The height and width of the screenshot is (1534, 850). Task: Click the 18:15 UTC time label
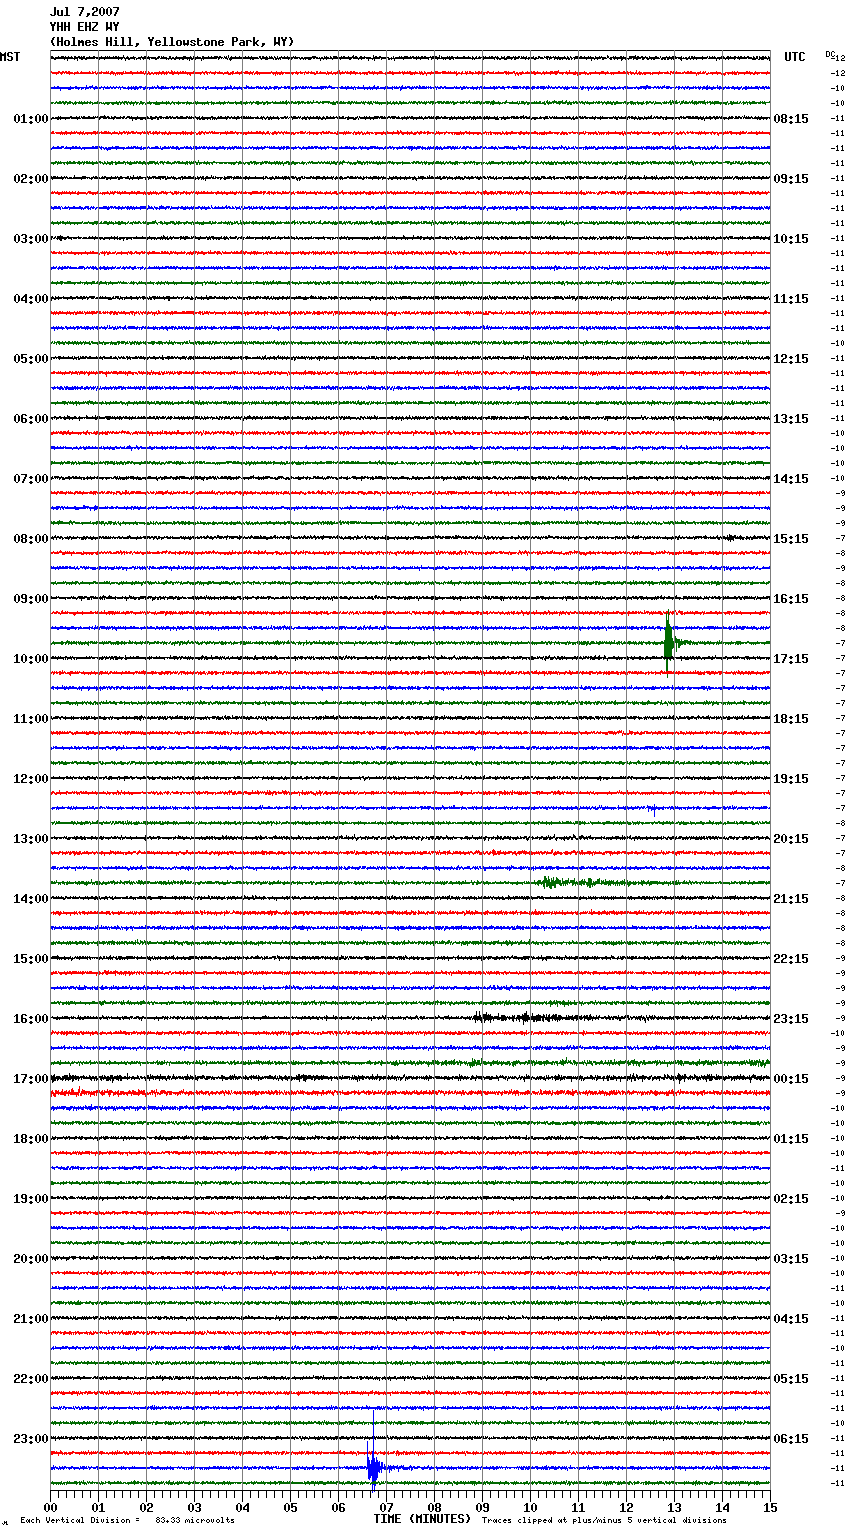point(791,719)
